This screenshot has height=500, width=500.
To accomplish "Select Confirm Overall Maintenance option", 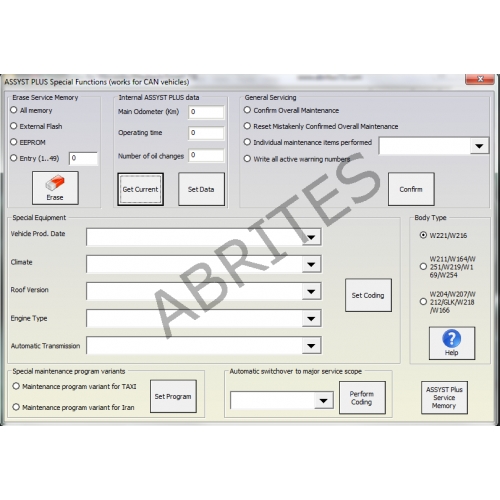I will [x=247, y=110].
